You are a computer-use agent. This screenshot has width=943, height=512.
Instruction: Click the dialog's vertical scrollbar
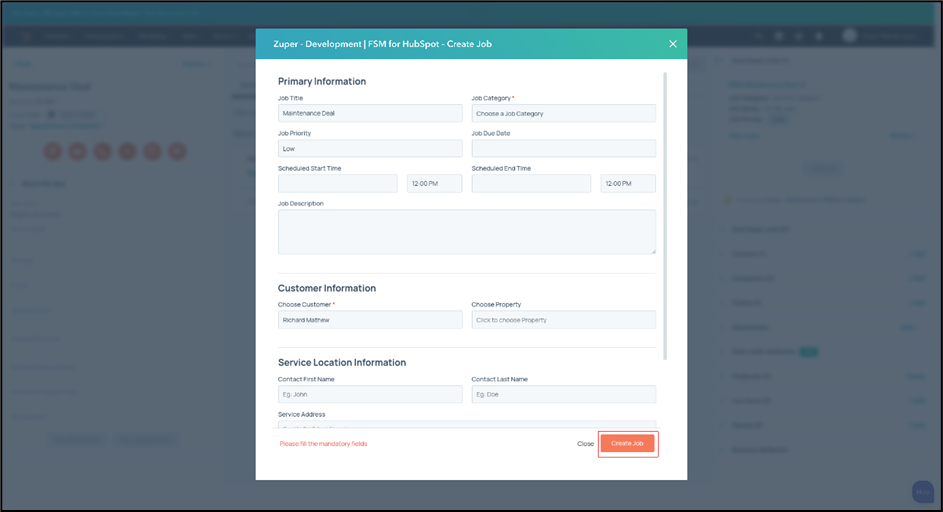tap(665, 217)
